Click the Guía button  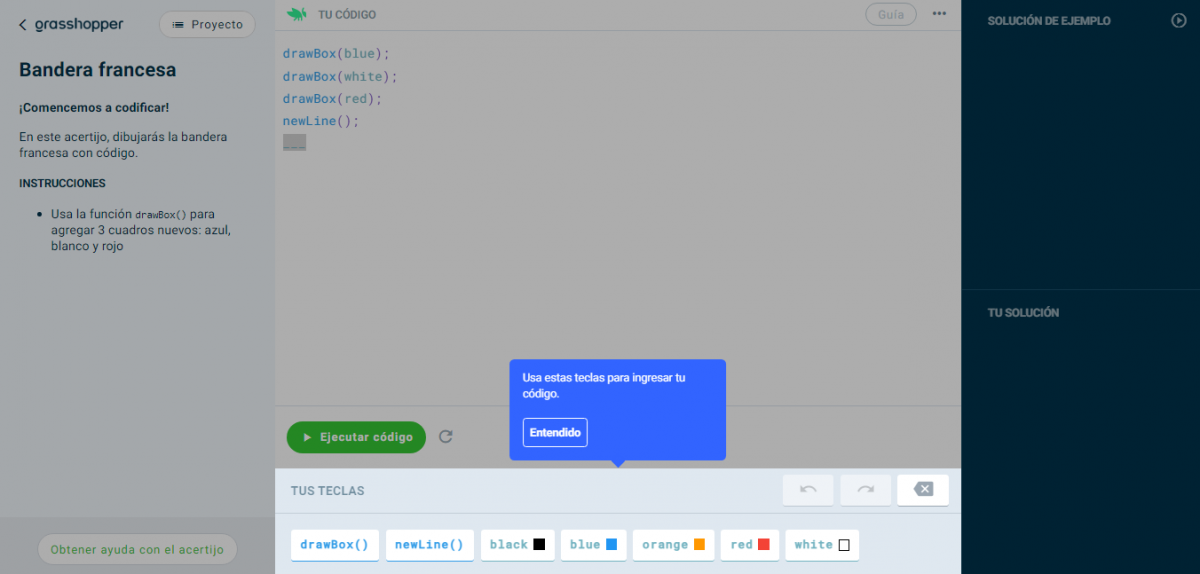point(890,14)
